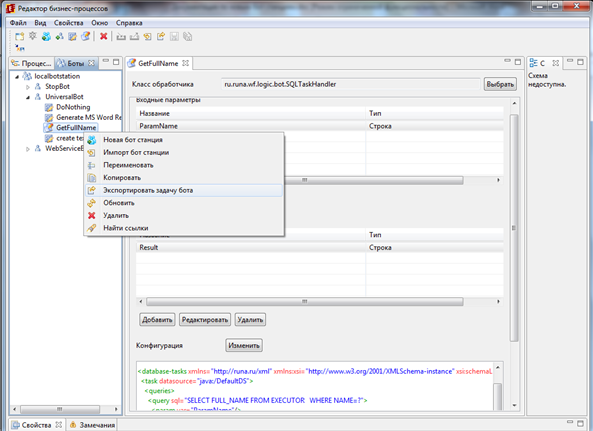Screen dimensions: 593x431
Task: Click the new project toolbar icon
Action: [x=19, y=36]
